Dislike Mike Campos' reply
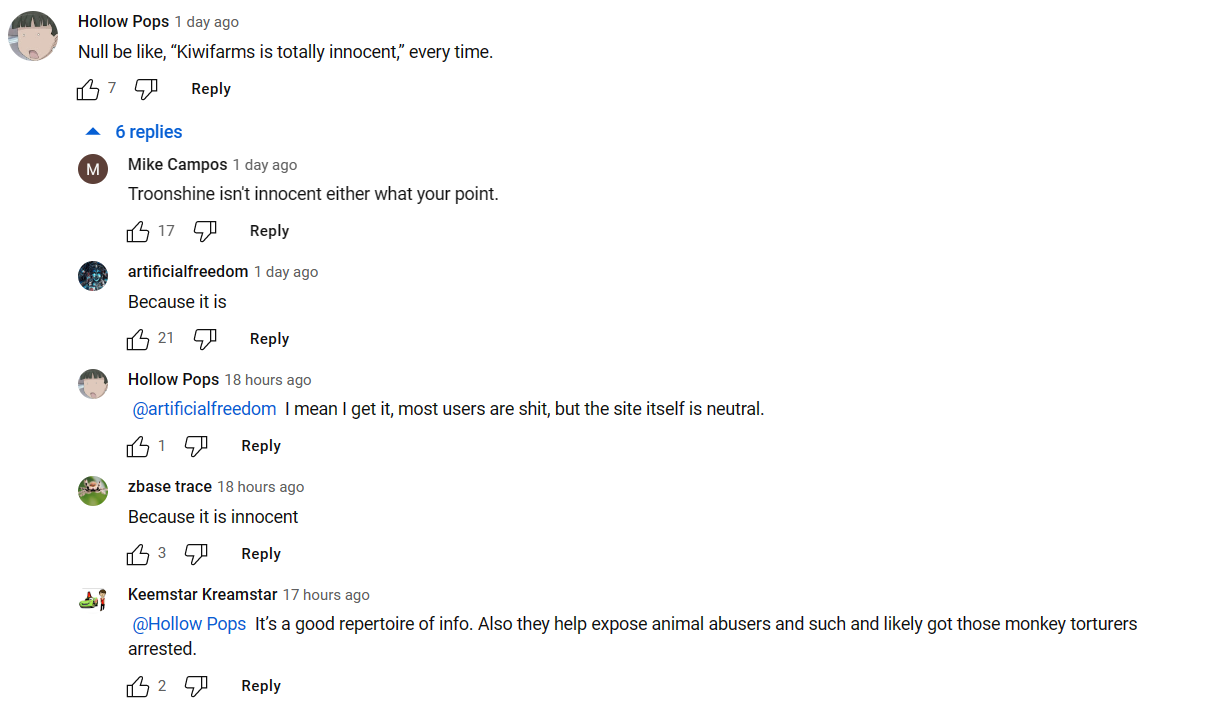1205x717 pixels. (205, 232)
